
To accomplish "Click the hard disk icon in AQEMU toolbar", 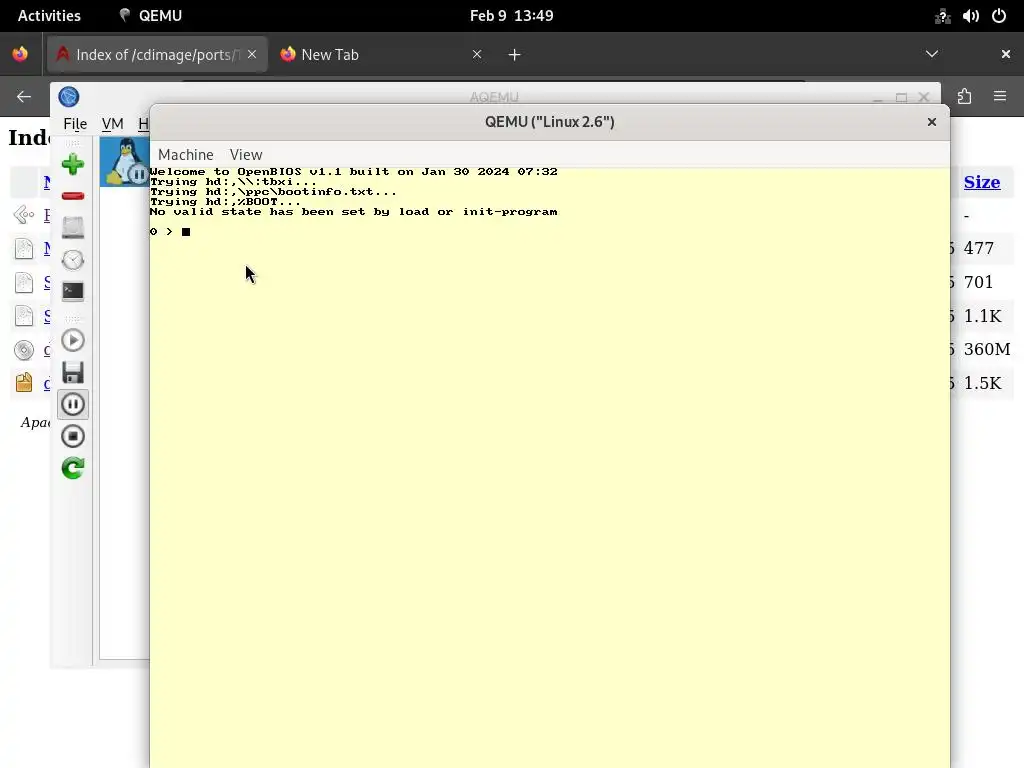I will 72,227.
